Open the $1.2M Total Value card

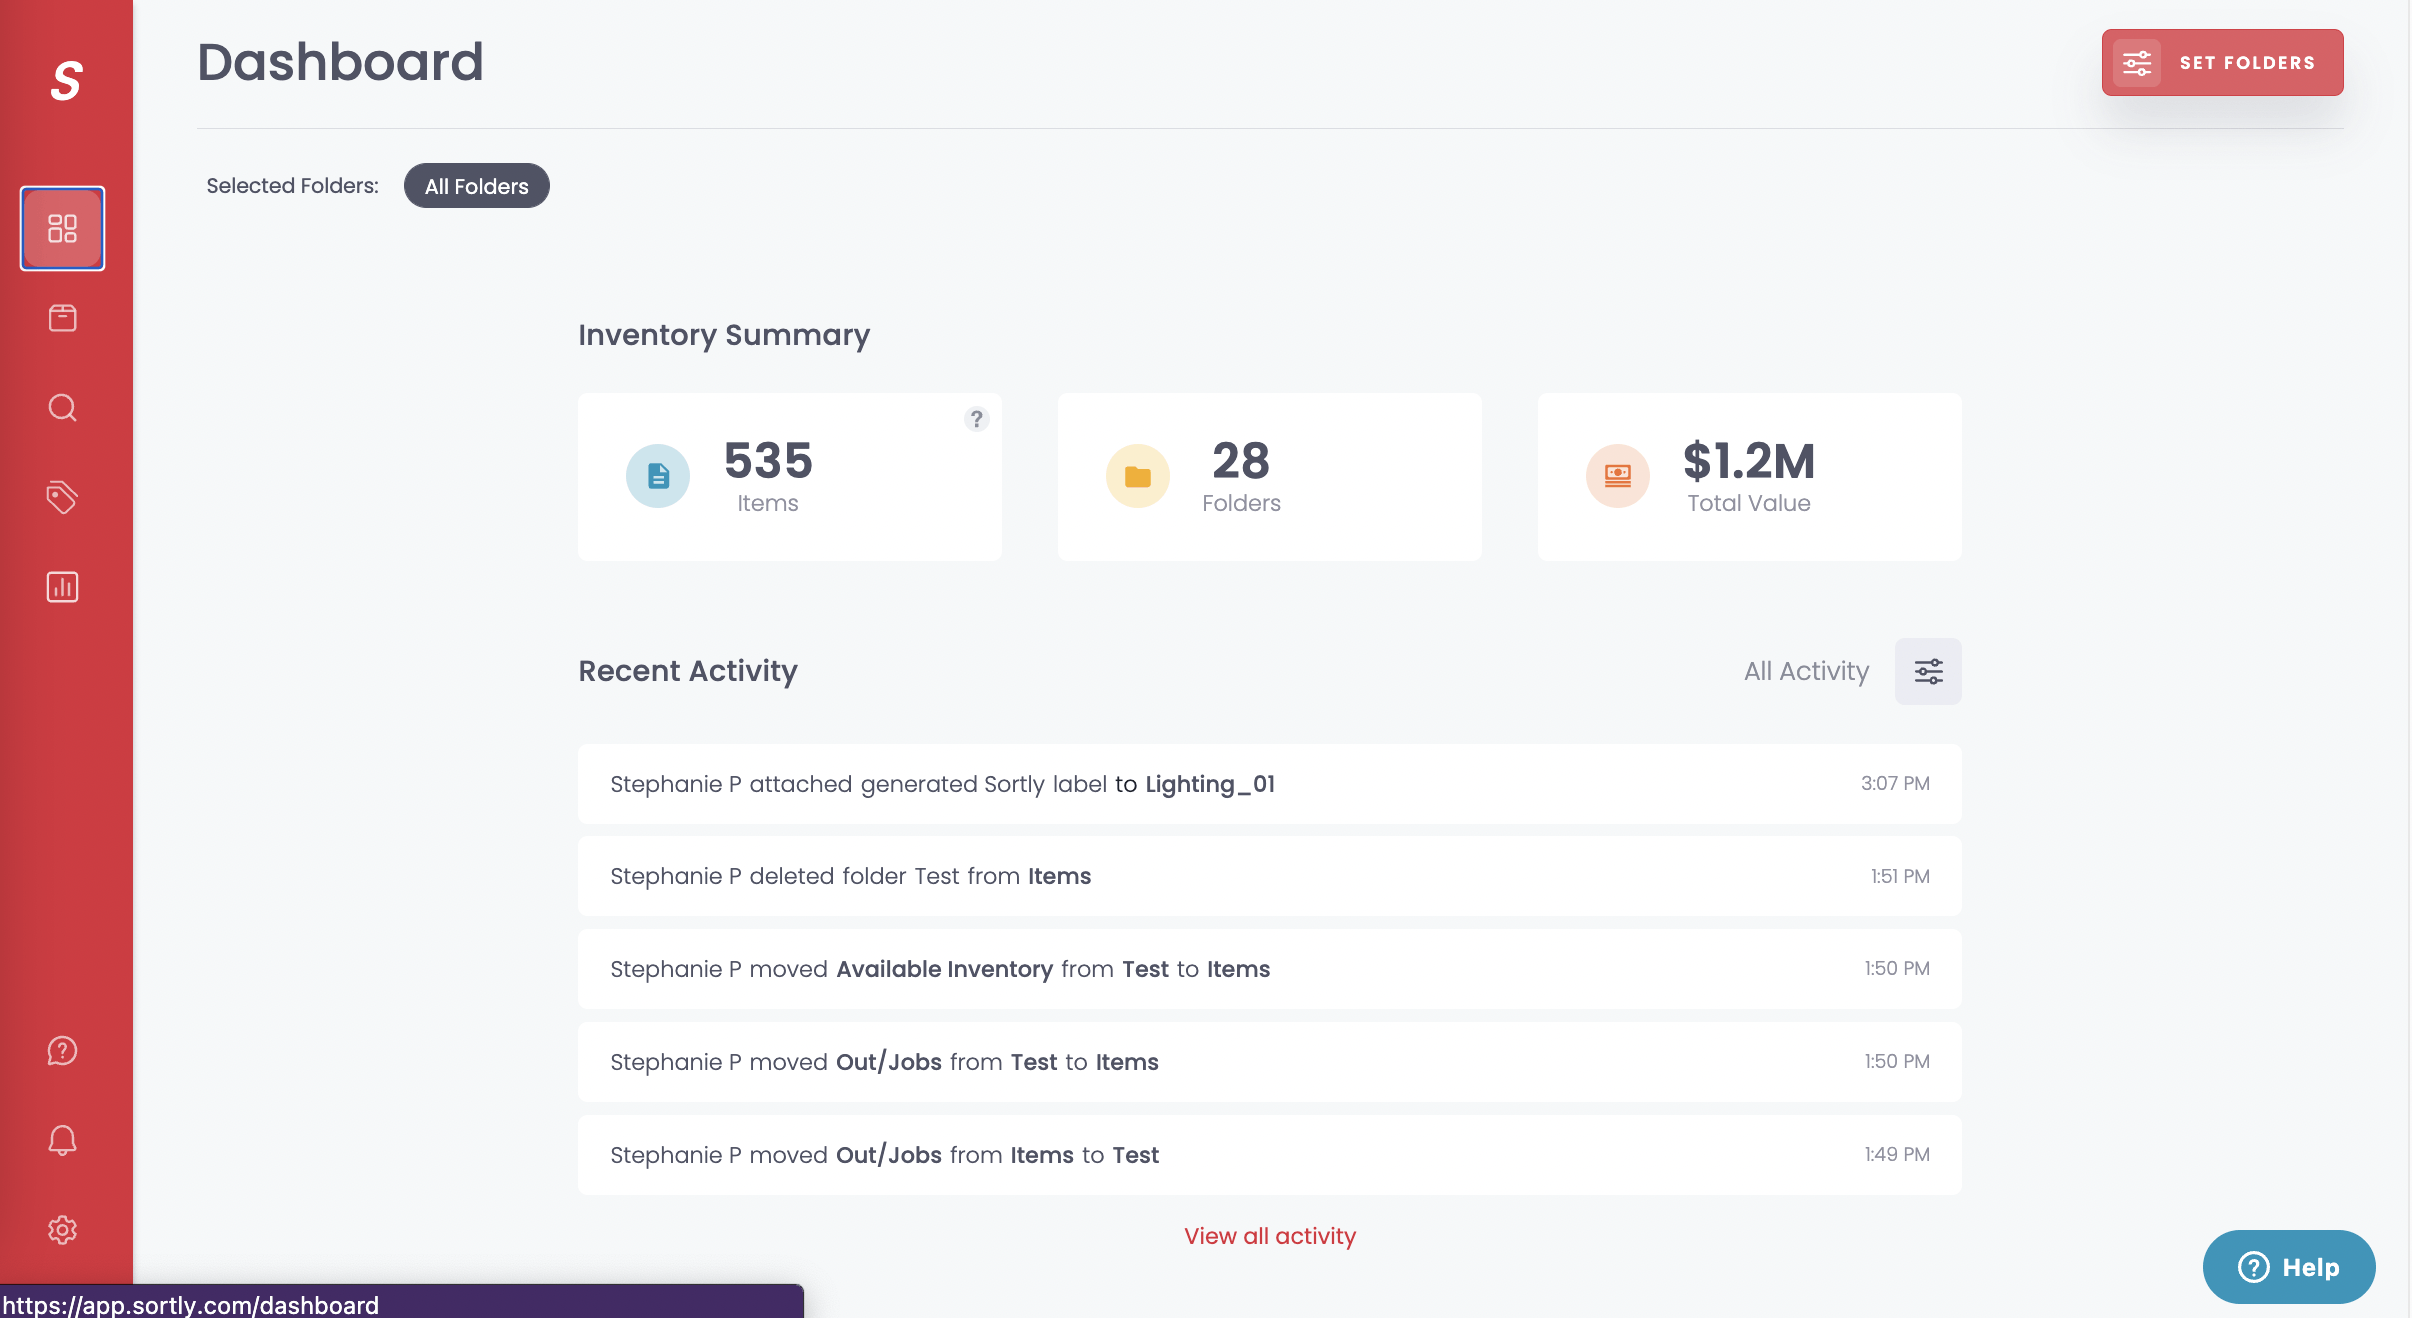click(1749, 477)
